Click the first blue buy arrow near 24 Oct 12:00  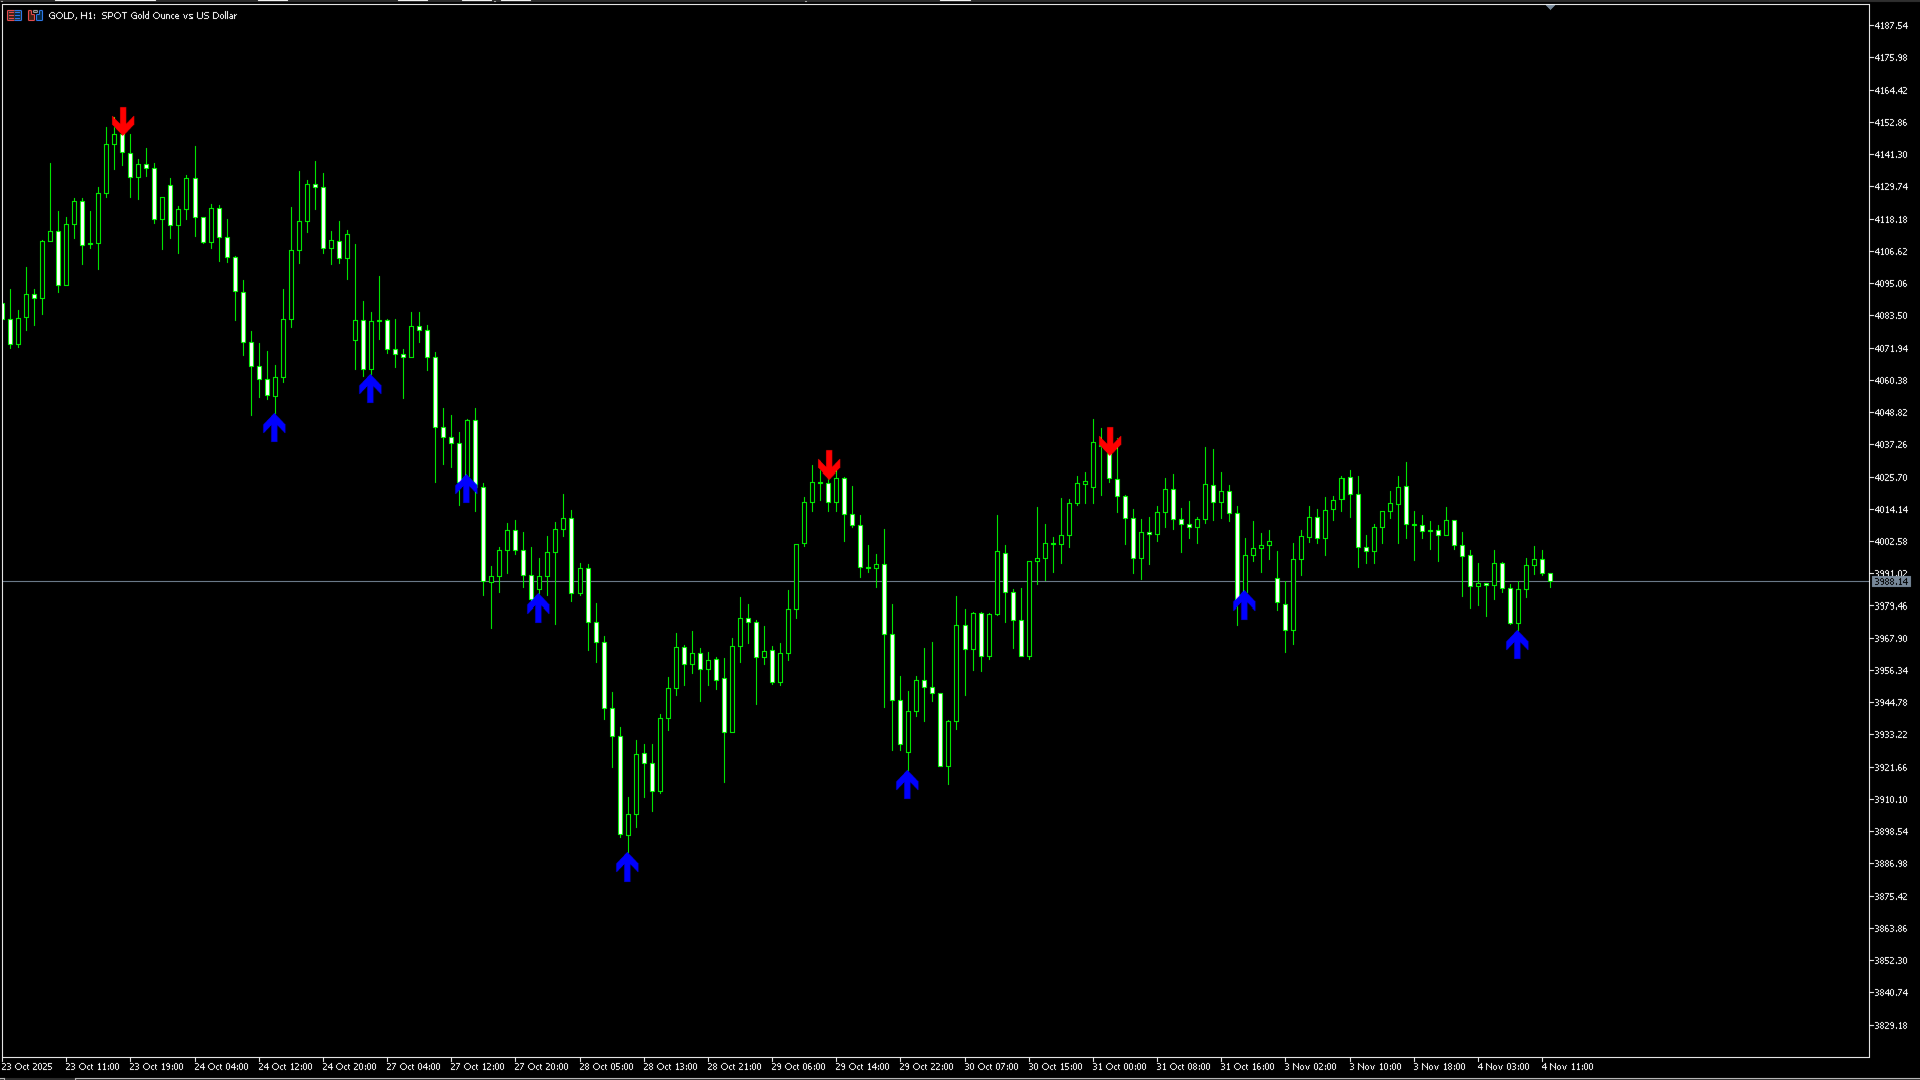275,428
